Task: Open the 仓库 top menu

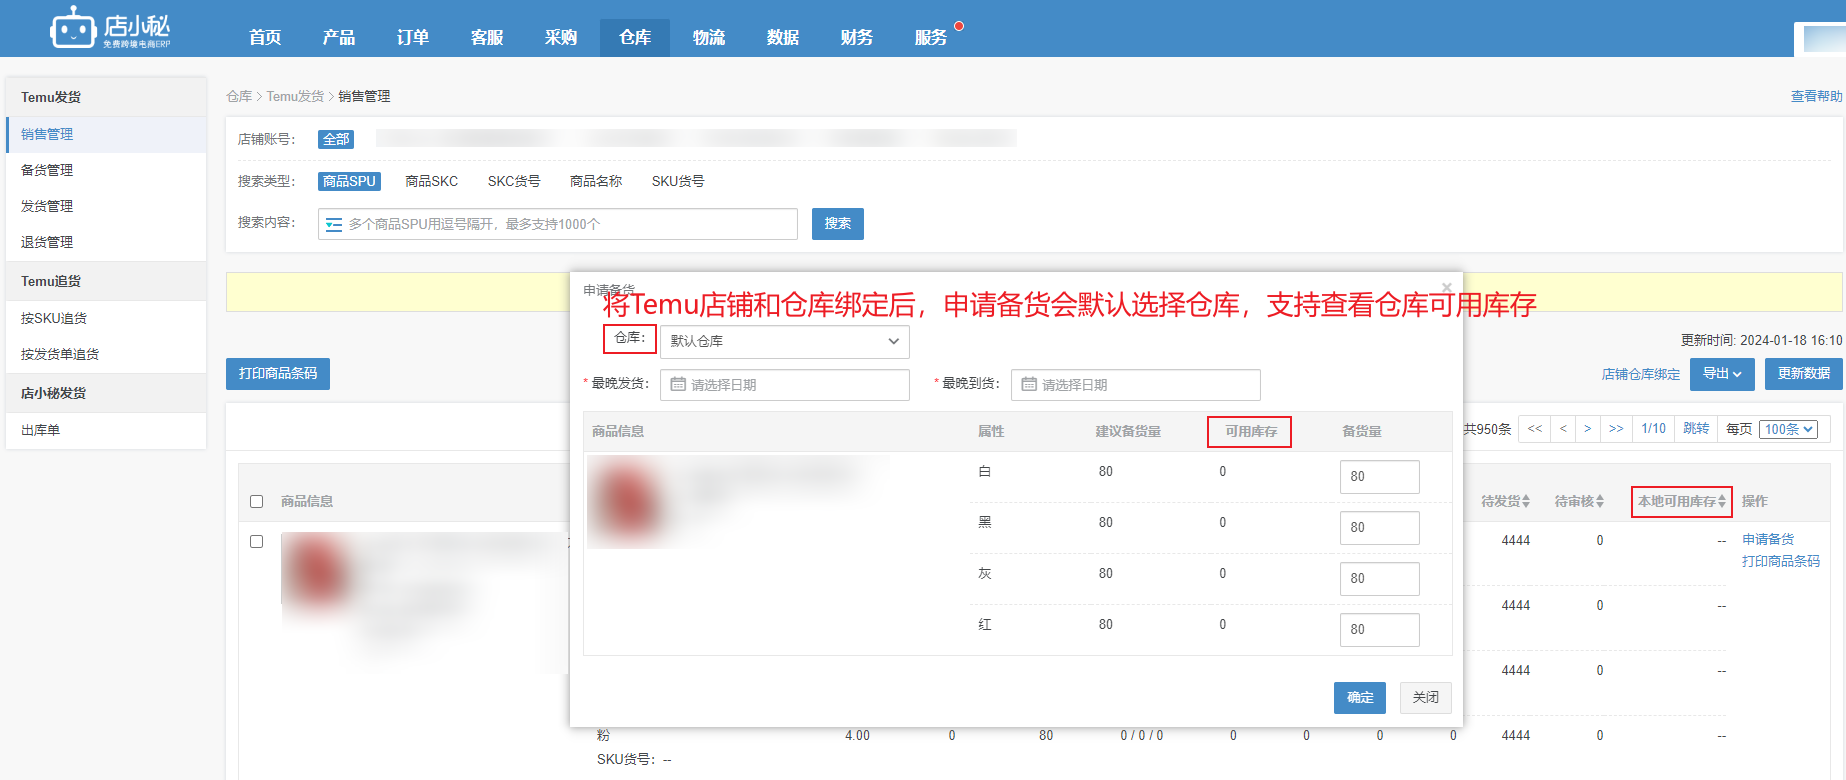Action: coord(635,37)
